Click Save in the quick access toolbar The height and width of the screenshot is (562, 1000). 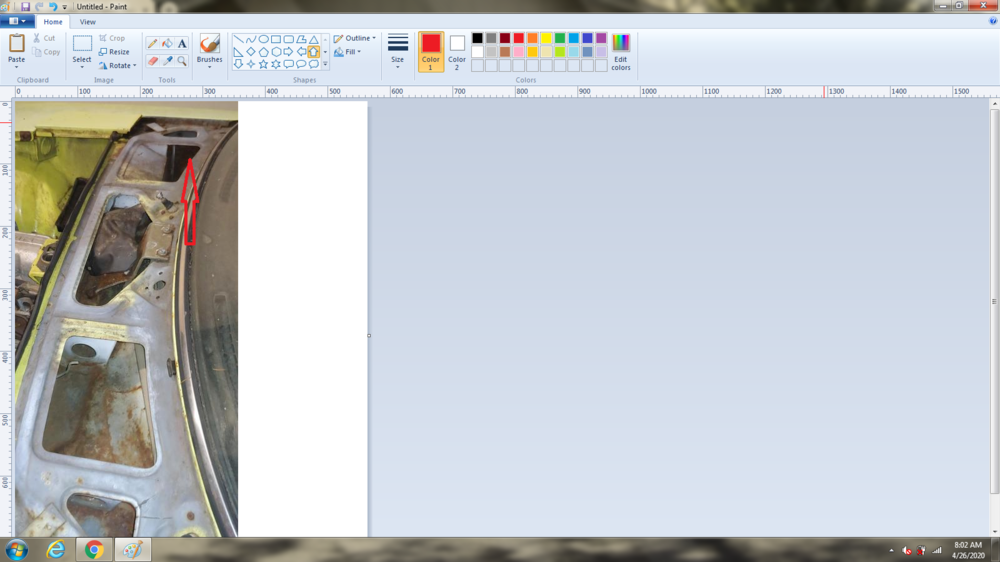click(x=26, y=6)
